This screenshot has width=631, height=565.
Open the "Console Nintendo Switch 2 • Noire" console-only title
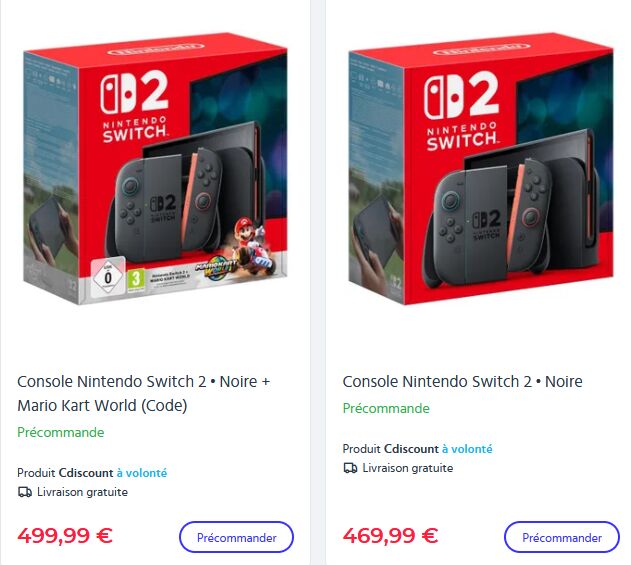(462, 381)
